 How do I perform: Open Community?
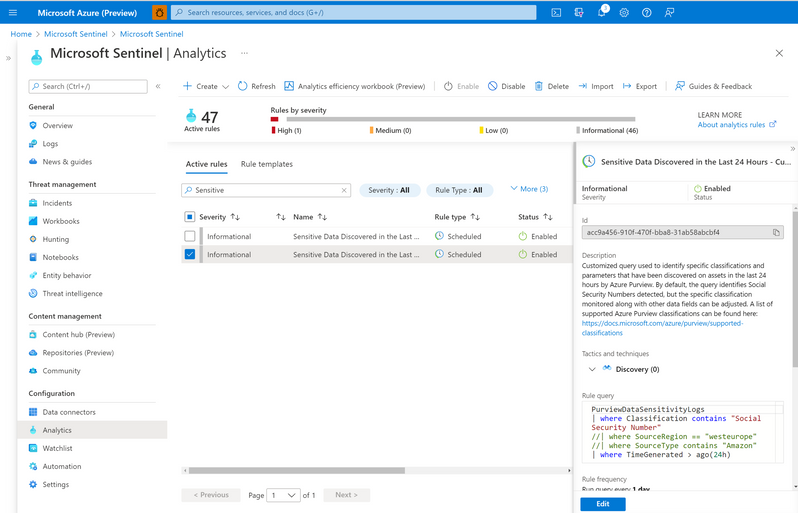coord(61,371)
